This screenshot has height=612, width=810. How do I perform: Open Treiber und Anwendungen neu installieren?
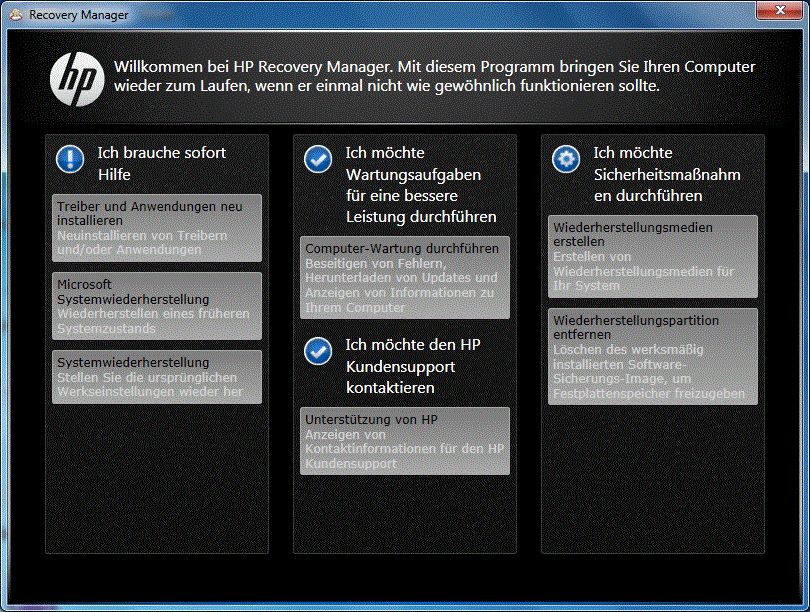[x=157, y=228]
